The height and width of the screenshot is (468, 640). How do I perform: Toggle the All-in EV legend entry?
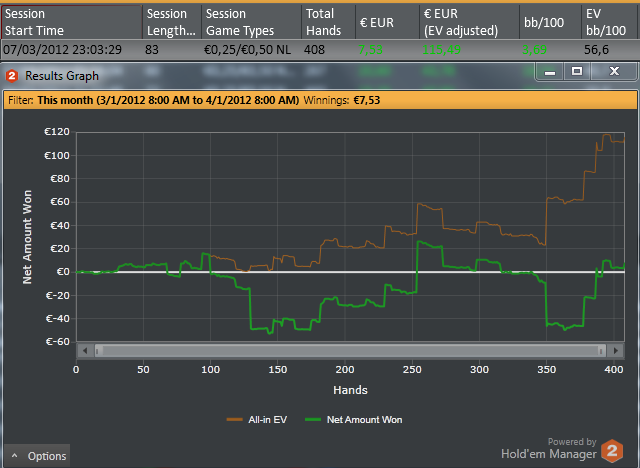[257, 419]
